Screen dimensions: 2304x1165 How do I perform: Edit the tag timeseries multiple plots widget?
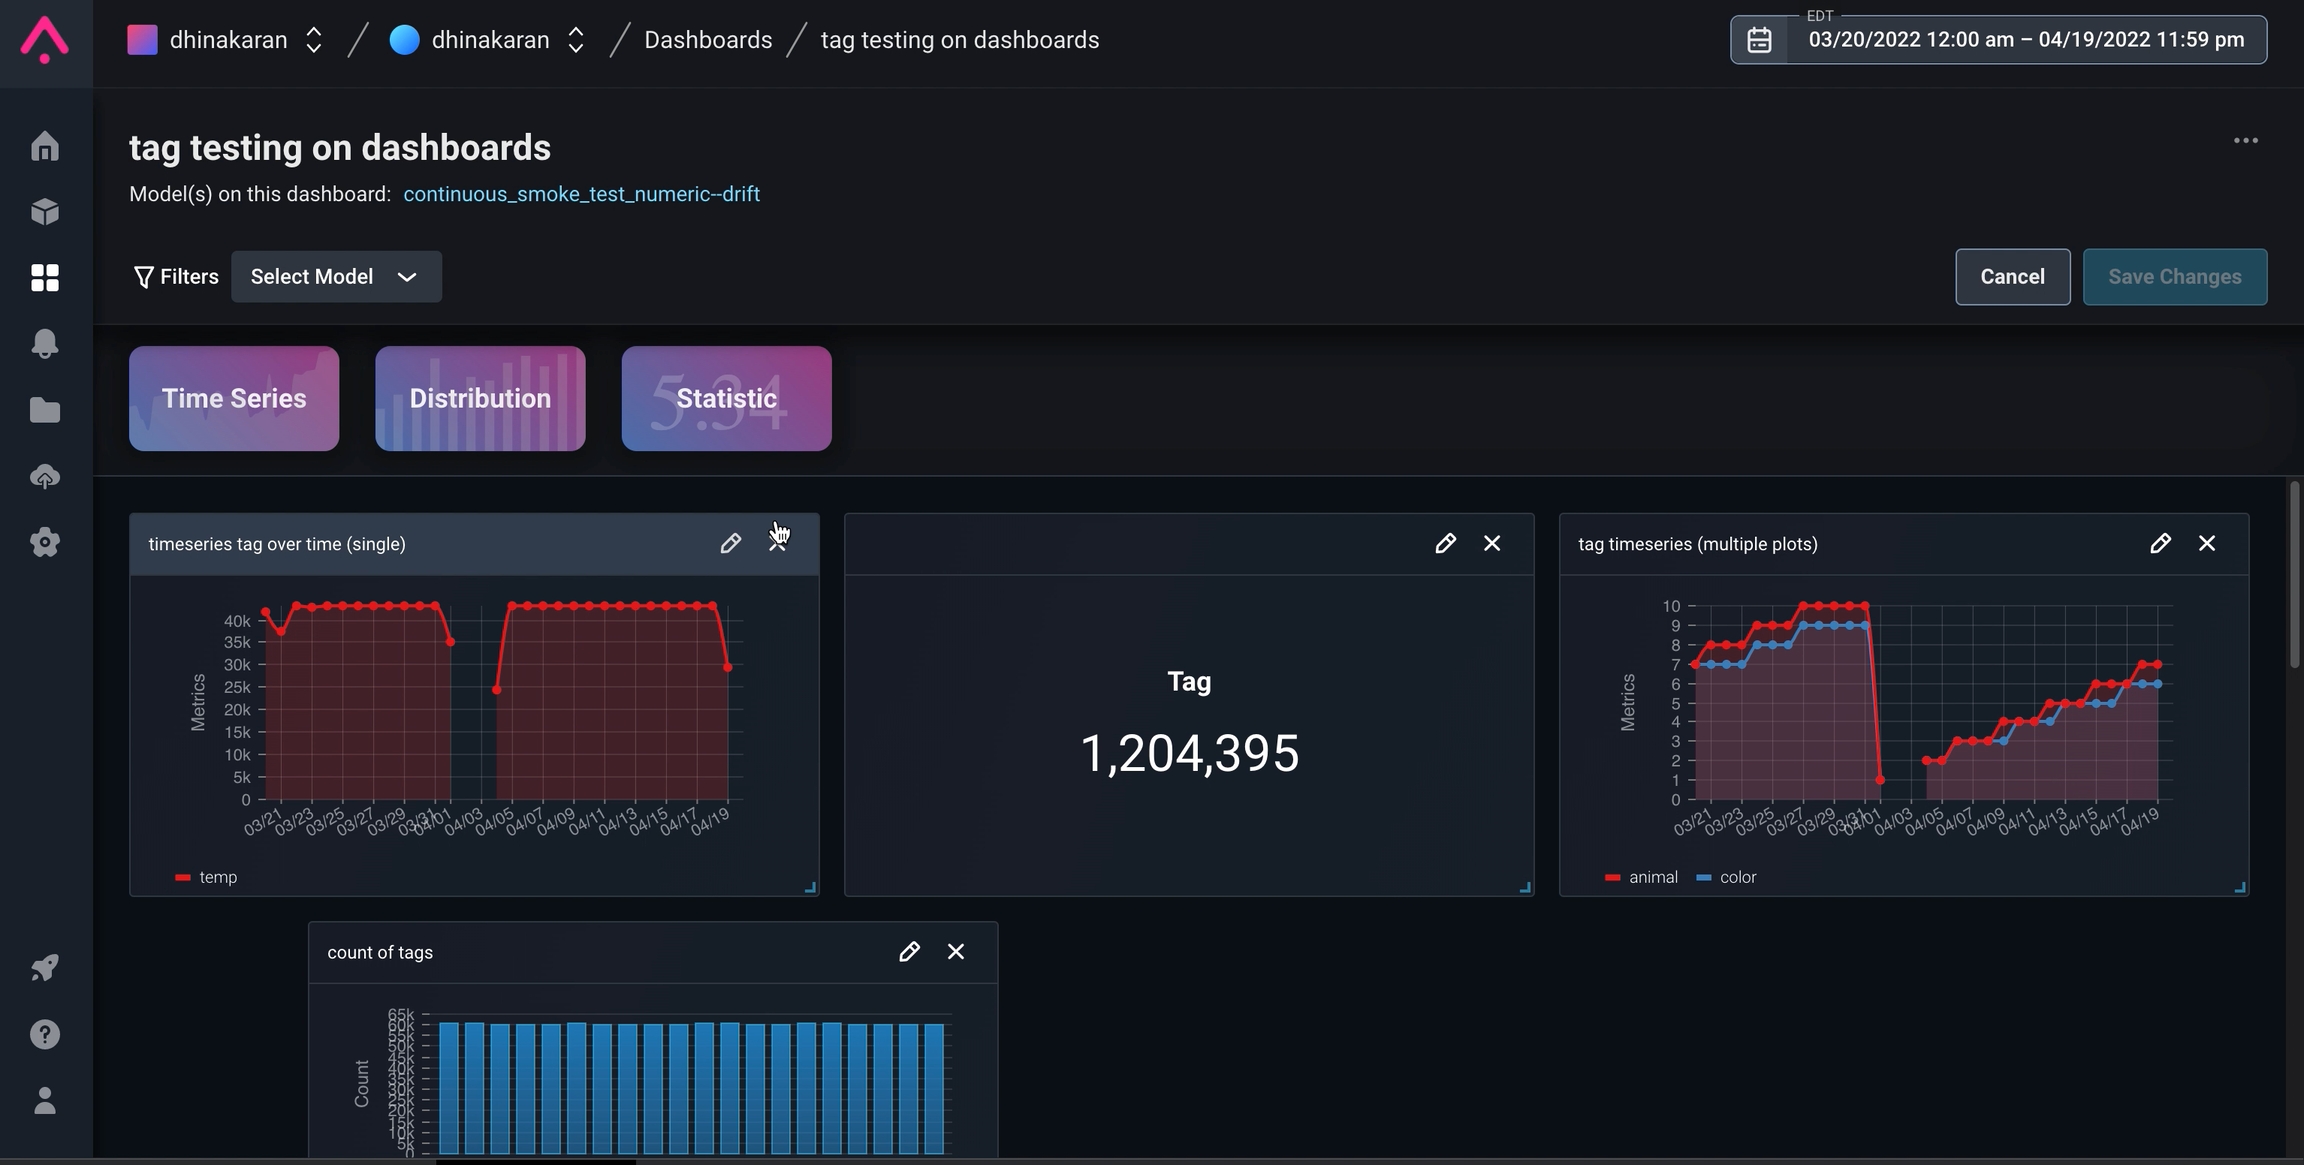2160,543
